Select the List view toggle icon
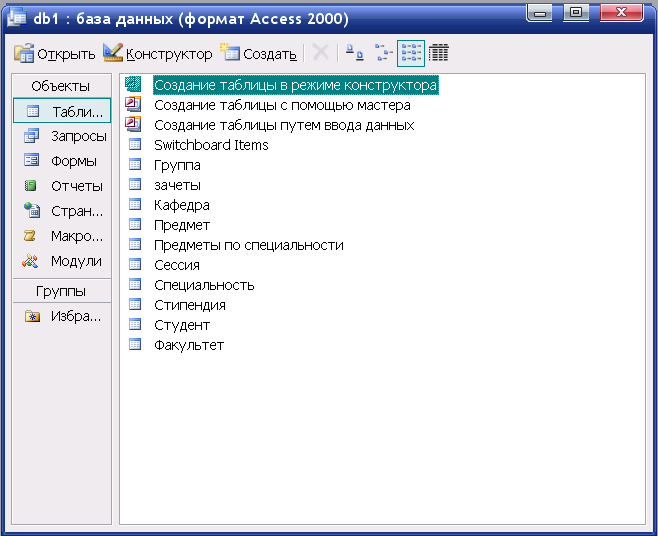This screenshot has height=536, width=658. coord(411,53)
